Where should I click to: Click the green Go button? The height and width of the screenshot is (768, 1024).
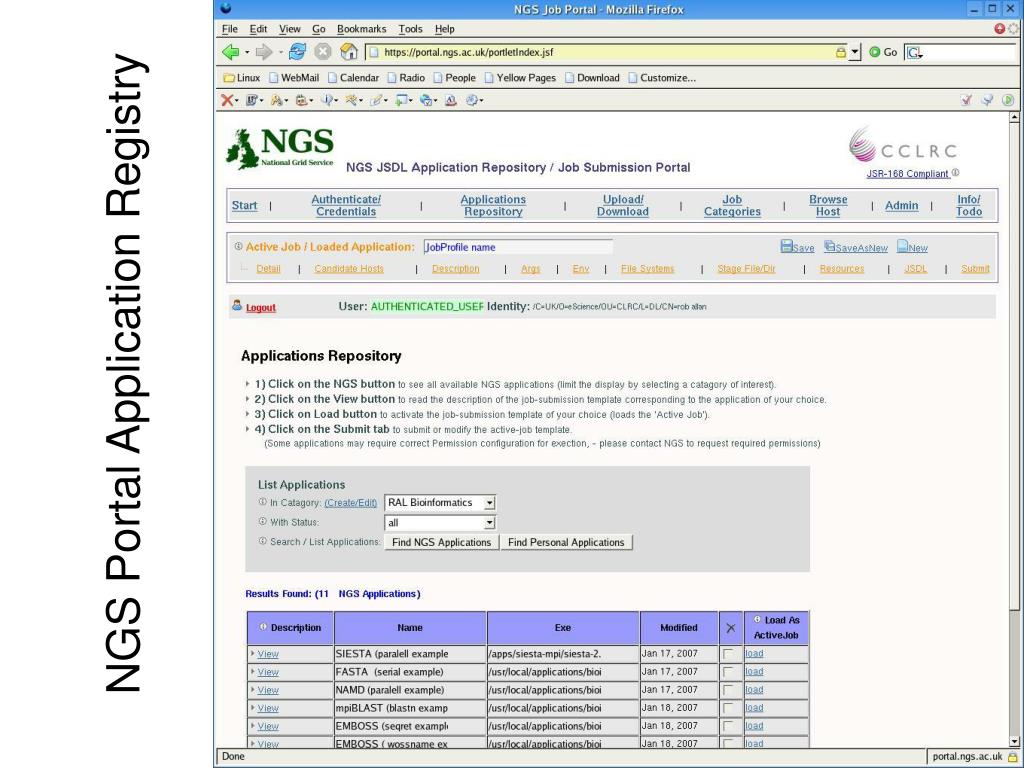(883, 52)
